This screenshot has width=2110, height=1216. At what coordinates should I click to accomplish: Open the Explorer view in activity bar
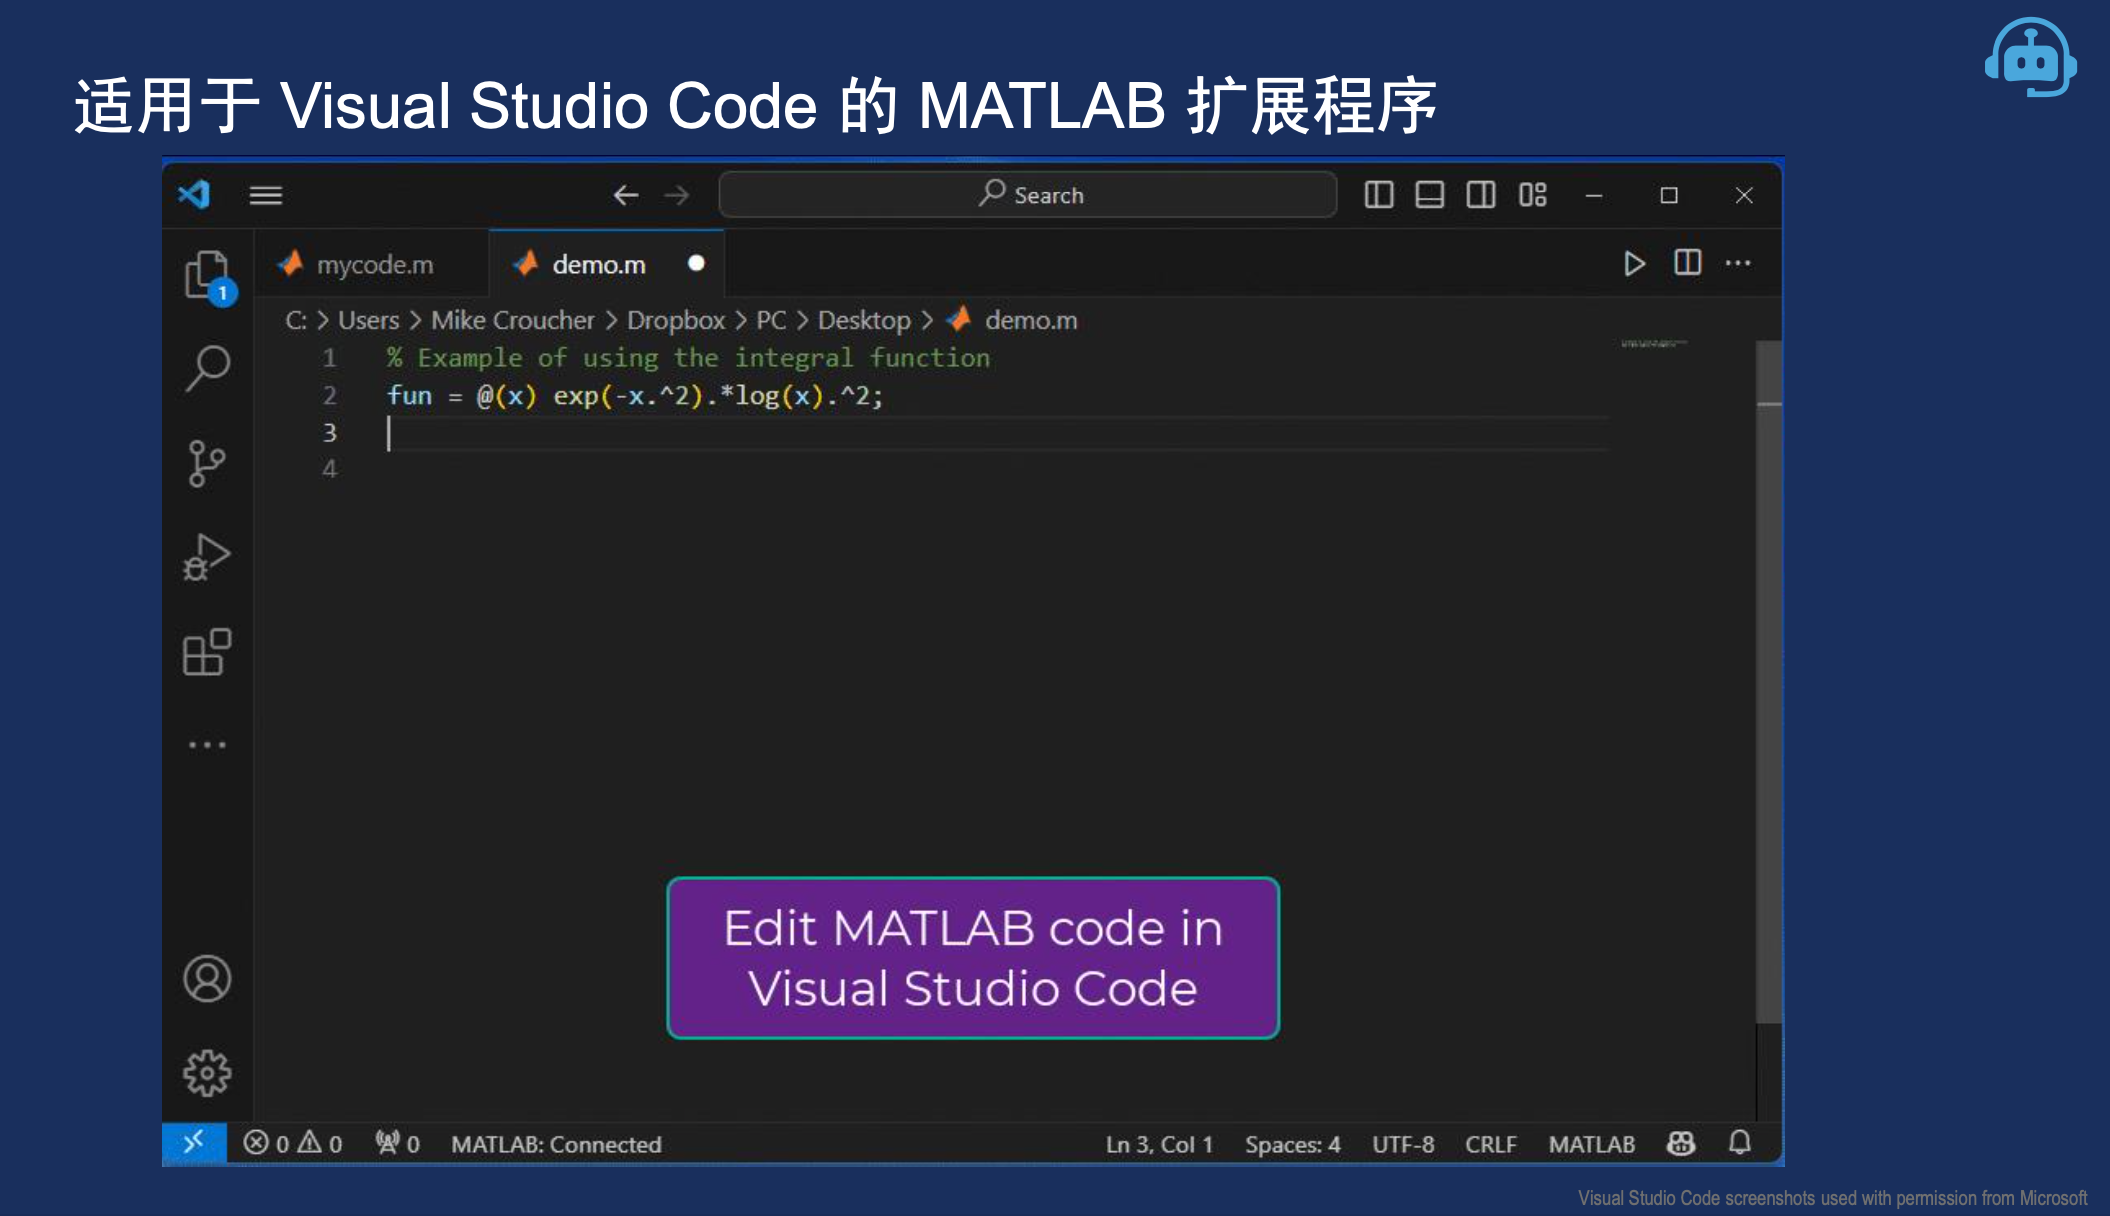point(208,275)
